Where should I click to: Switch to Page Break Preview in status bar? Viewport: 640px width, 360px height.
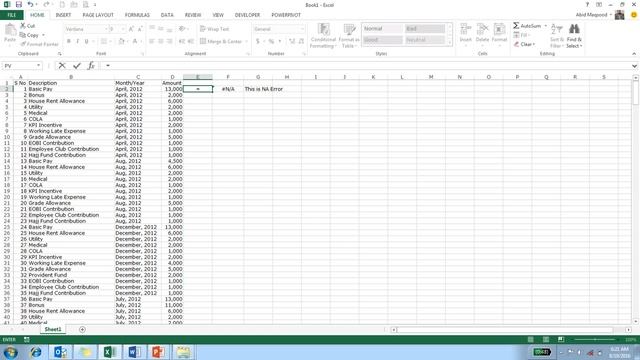coord(561,340)
